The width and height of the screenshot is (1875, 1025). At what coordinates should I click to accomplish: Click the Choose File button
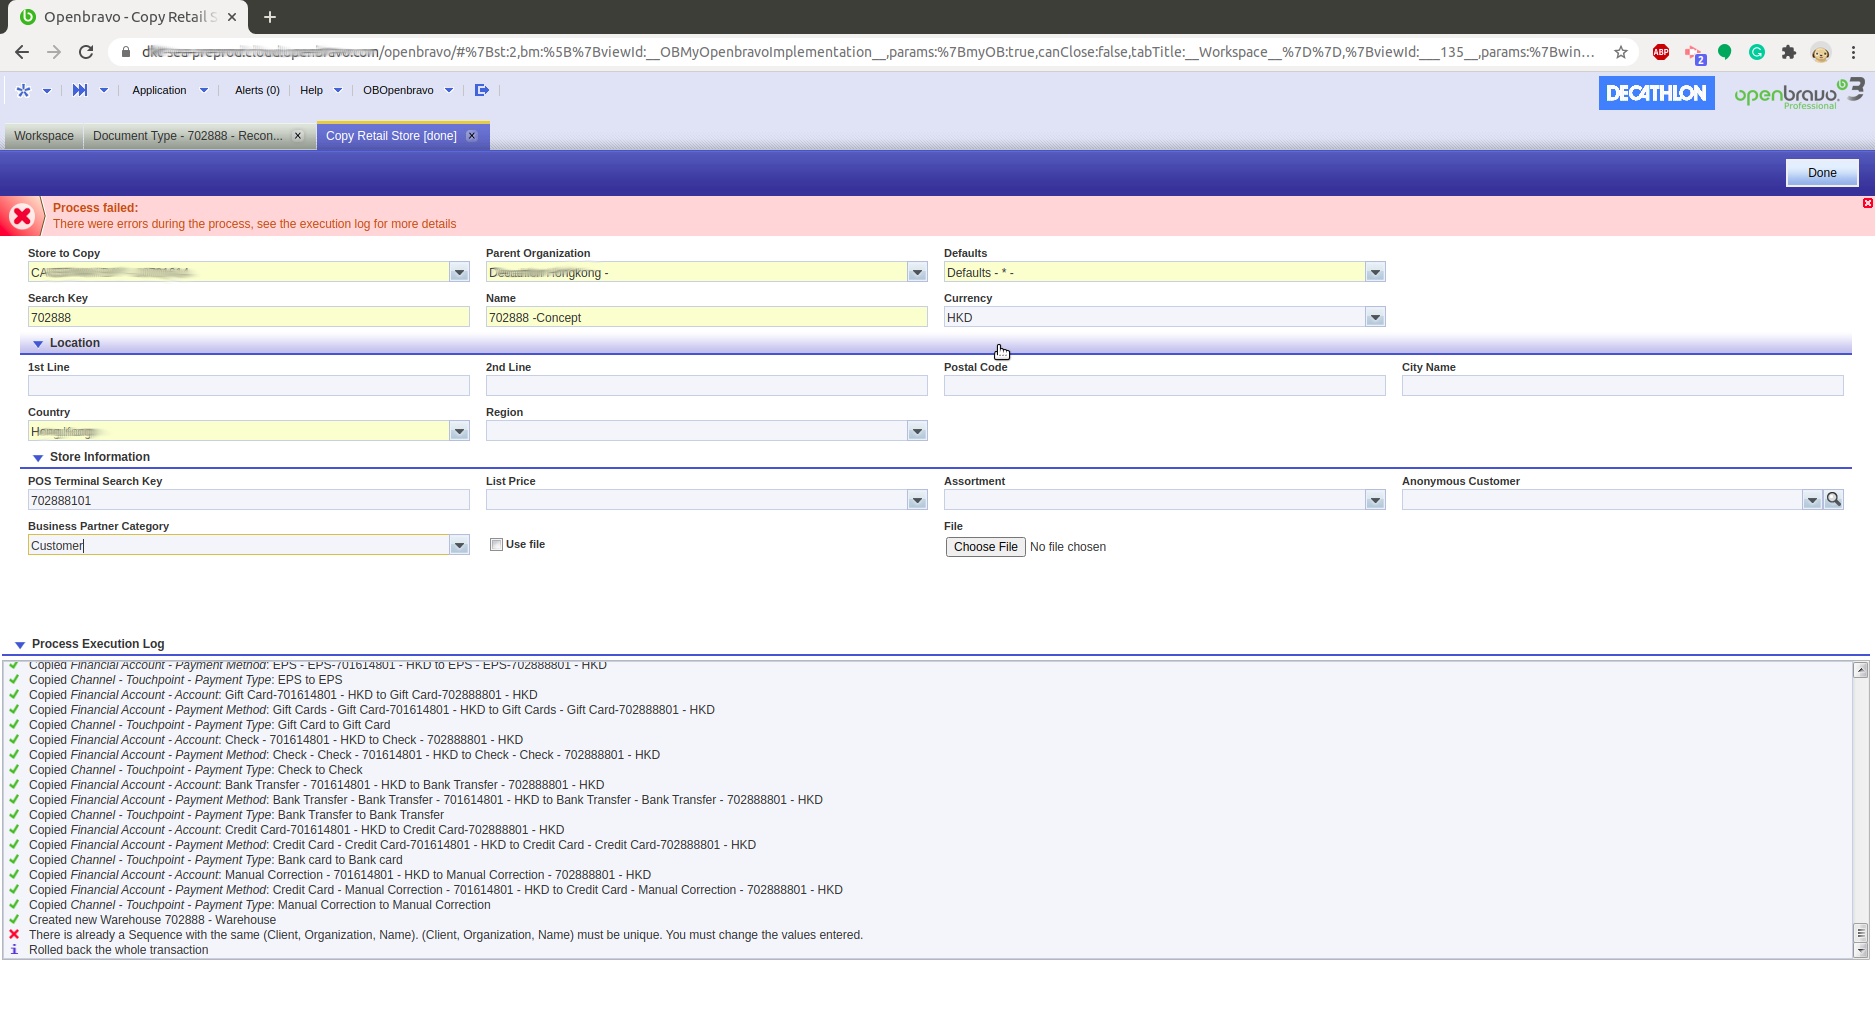click(x=985, y=547)
